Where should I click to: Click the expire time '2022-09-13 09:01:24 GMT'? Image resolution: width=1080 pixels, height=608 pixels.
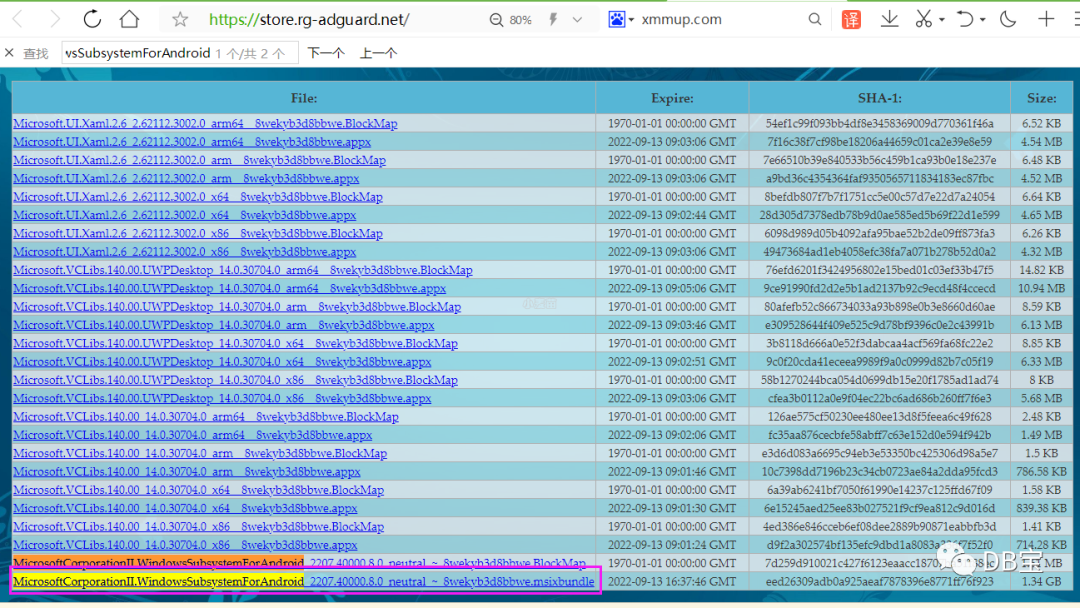672,545
